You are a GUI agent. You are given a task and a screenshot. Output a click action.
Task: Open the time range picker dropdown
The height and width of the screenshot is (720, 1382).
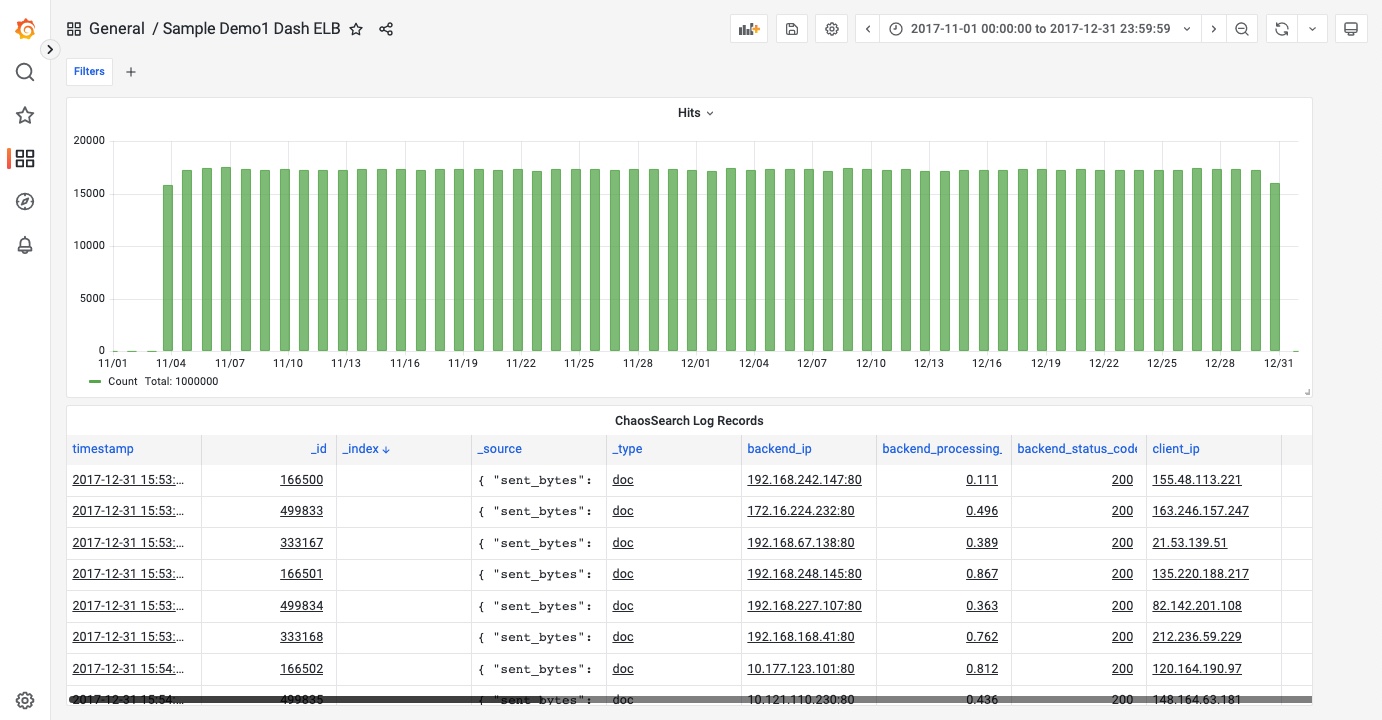pyautogui.click(x=1040, y=29)
